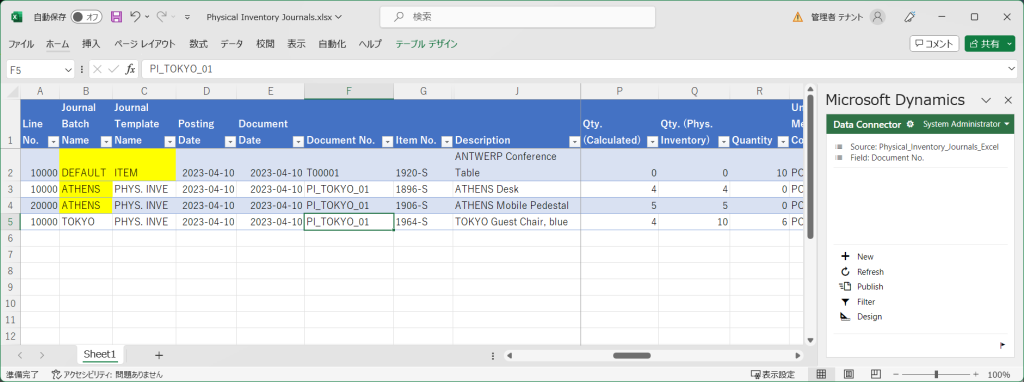The image size is (1024, 382).
Task: Select Normal view icon in status bar
Action: coord(822,374)
